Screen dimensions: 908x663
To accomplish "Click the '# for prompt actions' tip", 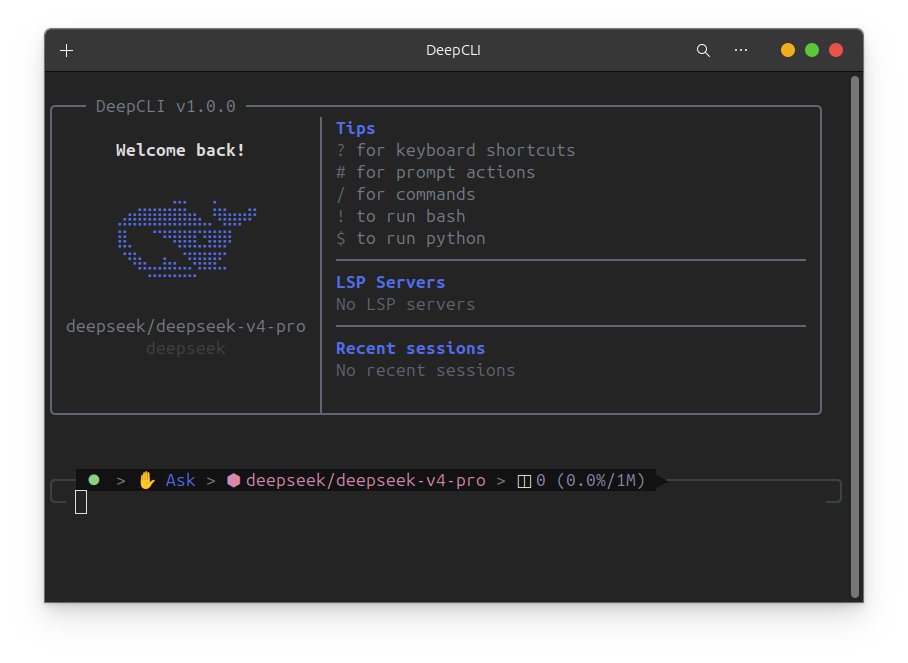I will [435, 172].
